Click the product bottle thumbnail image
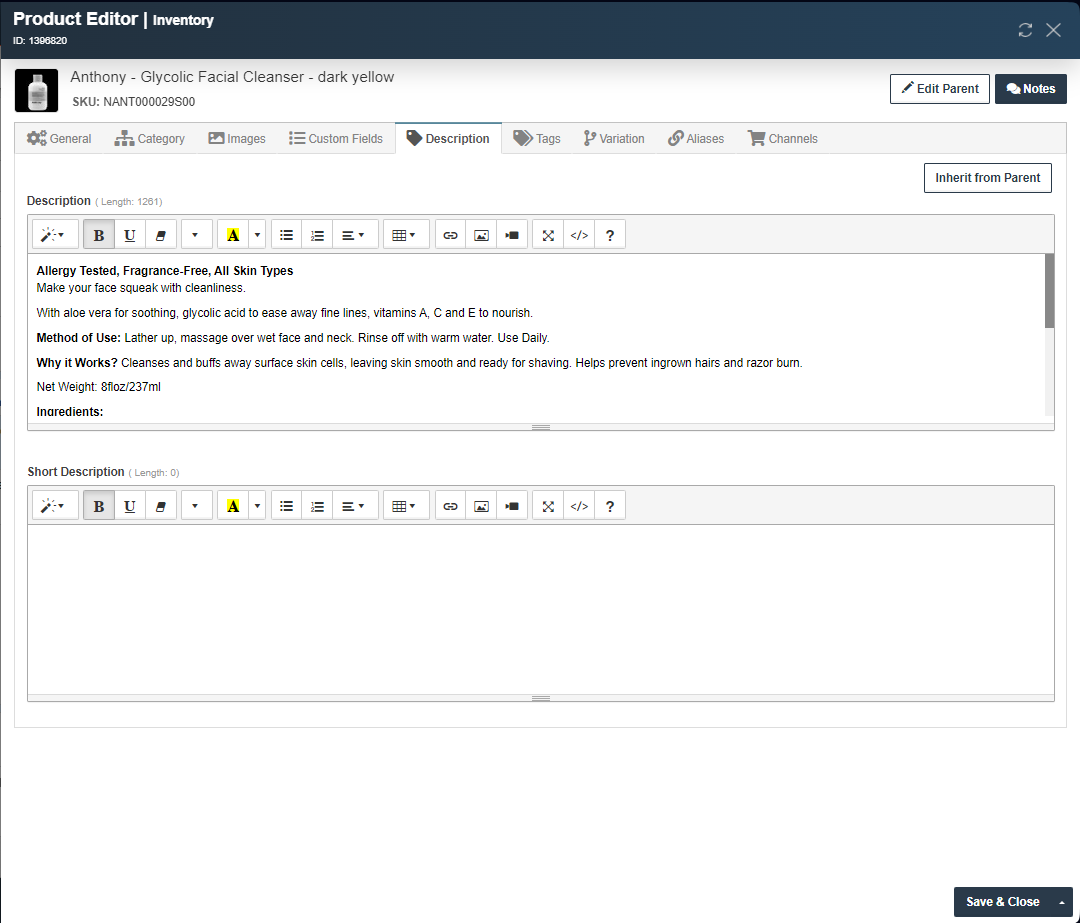1080x923 pixels. pyautogui.click(x=37, y=90)
